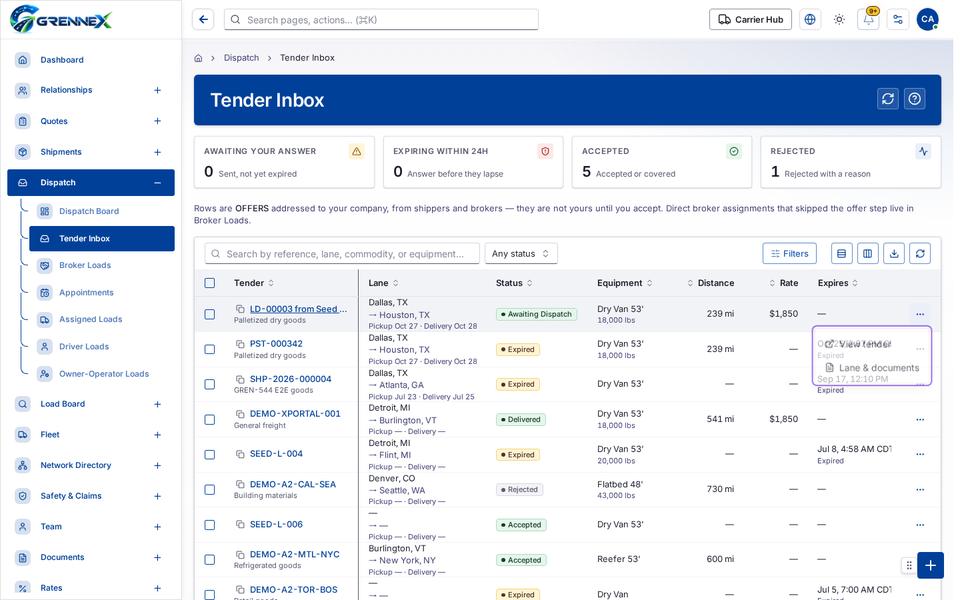Check the LD-00003 tender row checkbox
The image size is (960, 600).
coord(210,314)
